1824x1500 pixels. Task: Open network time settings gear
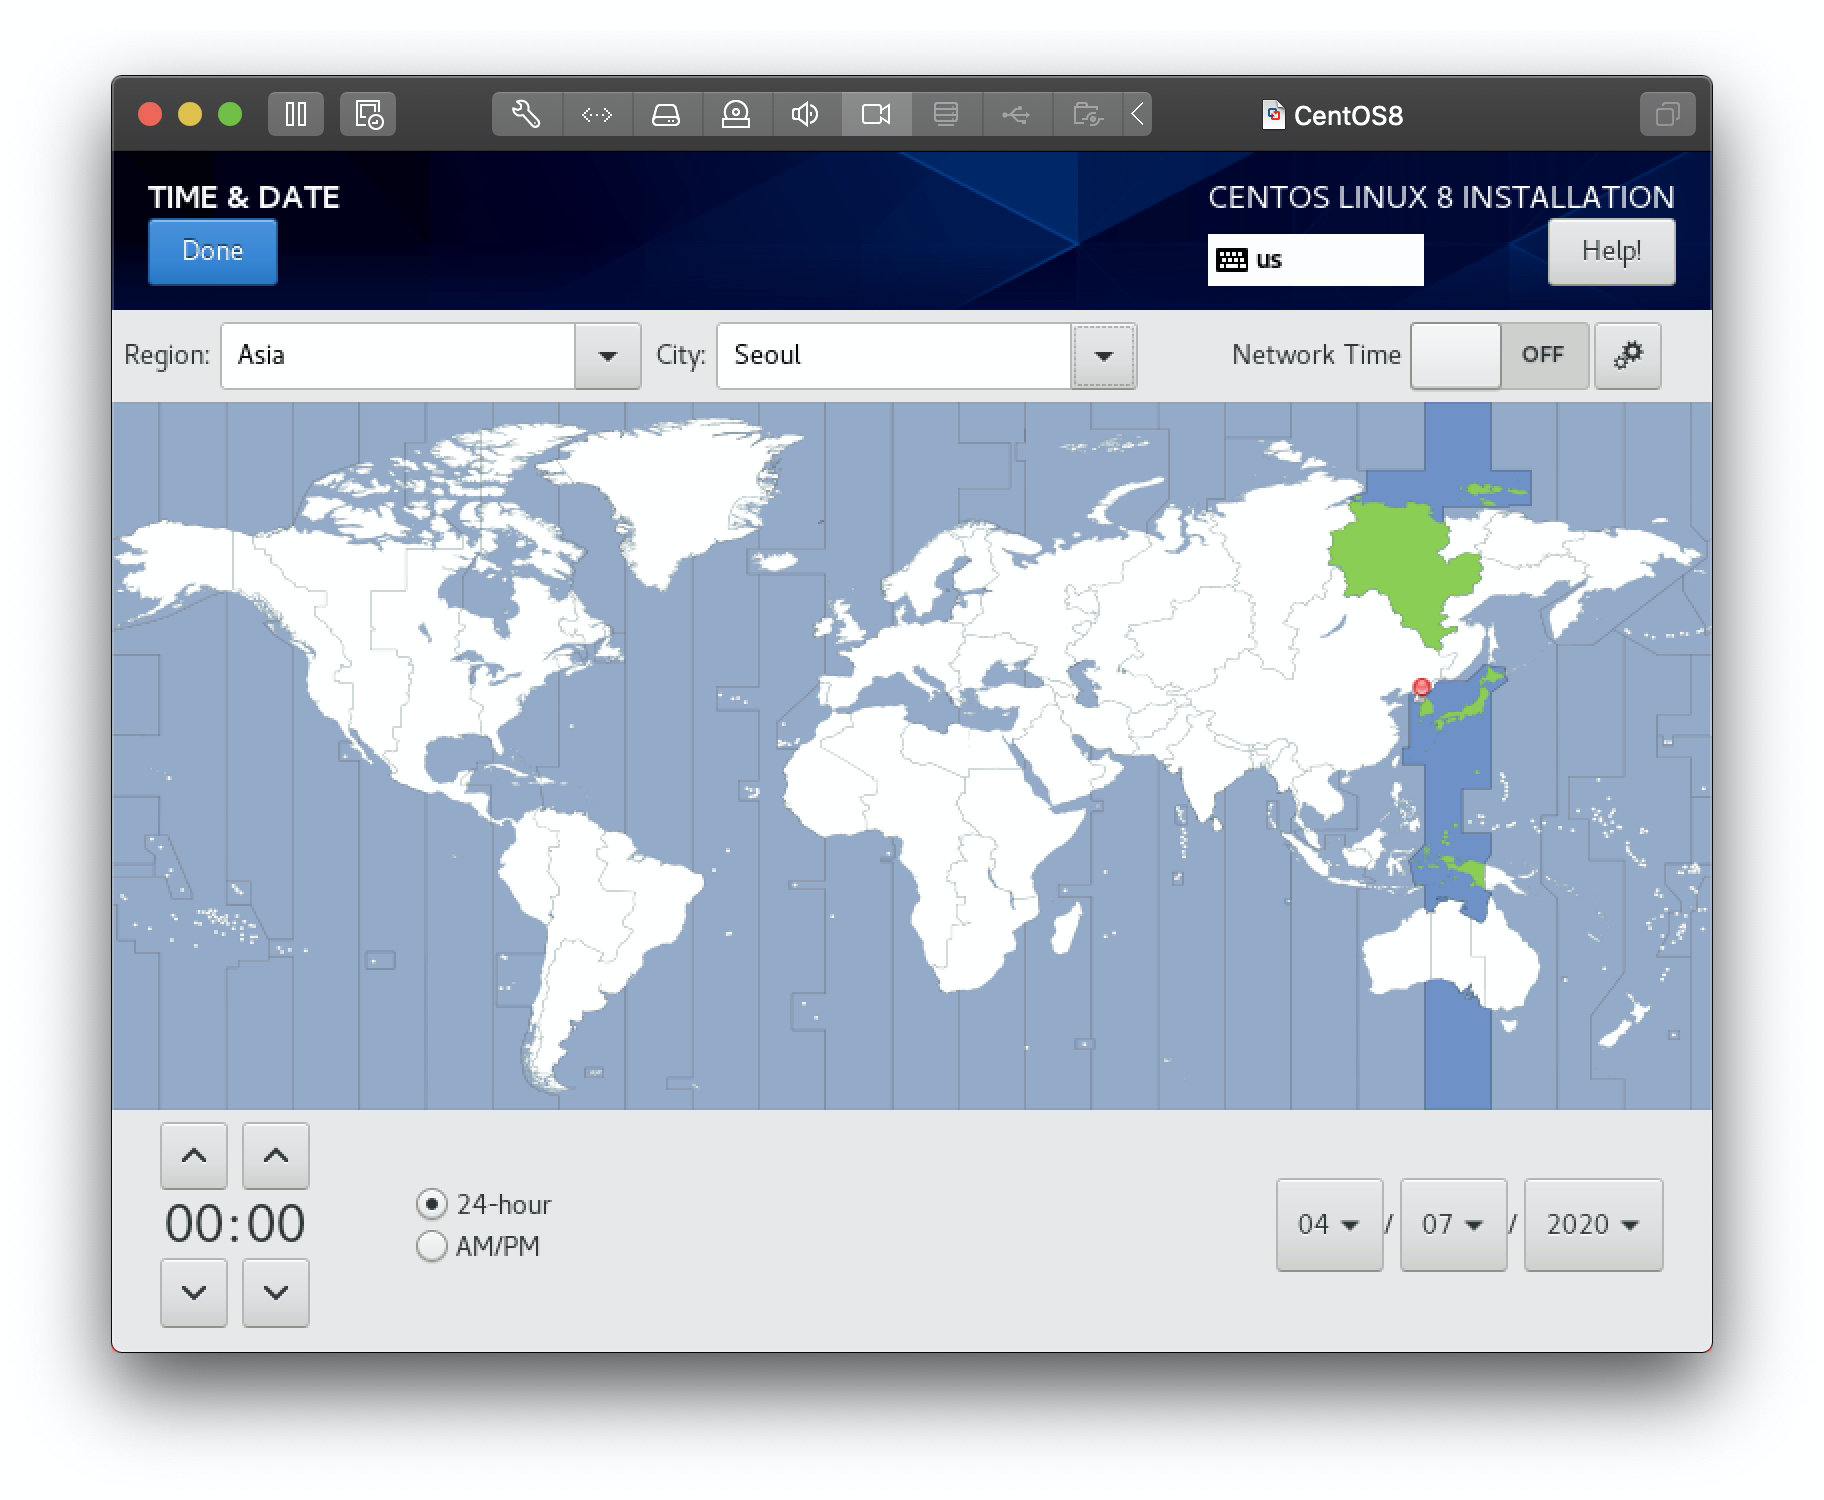click(x=1628, y=355)
